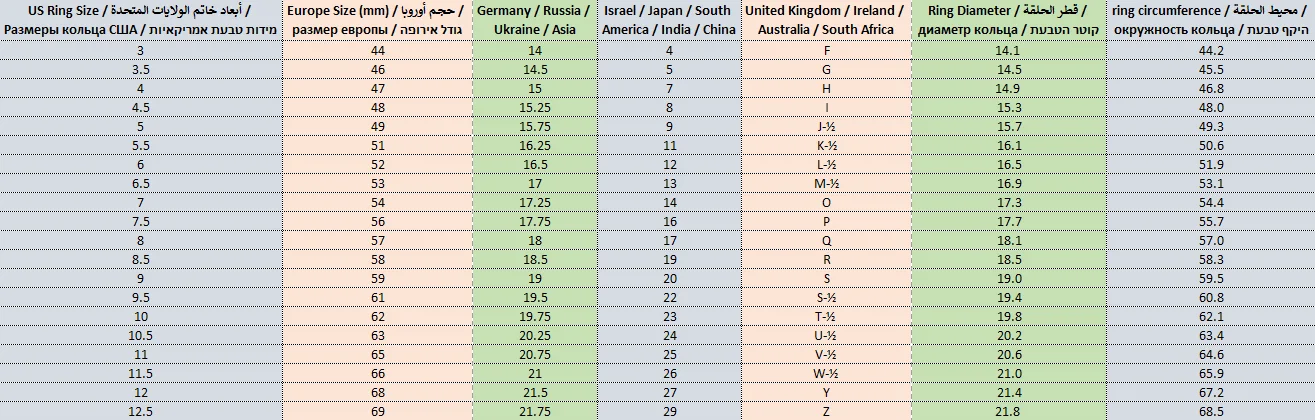Select circumference cell 44.2

(x=1211, y=50)
